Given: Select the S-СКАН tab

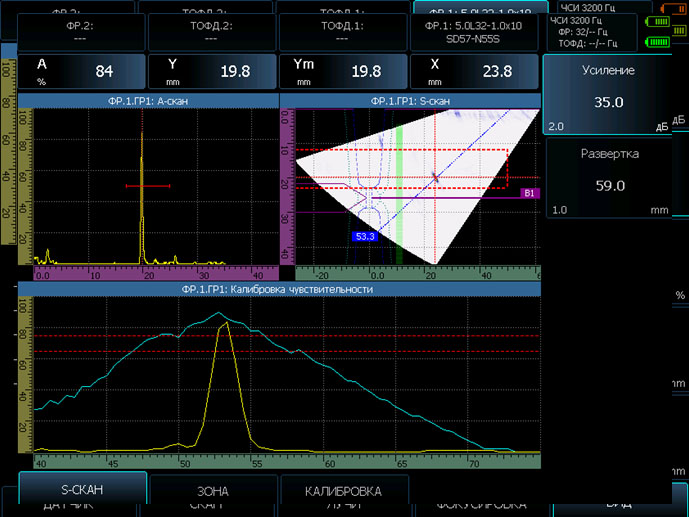Looking at the screenshot, I should 83,490.
